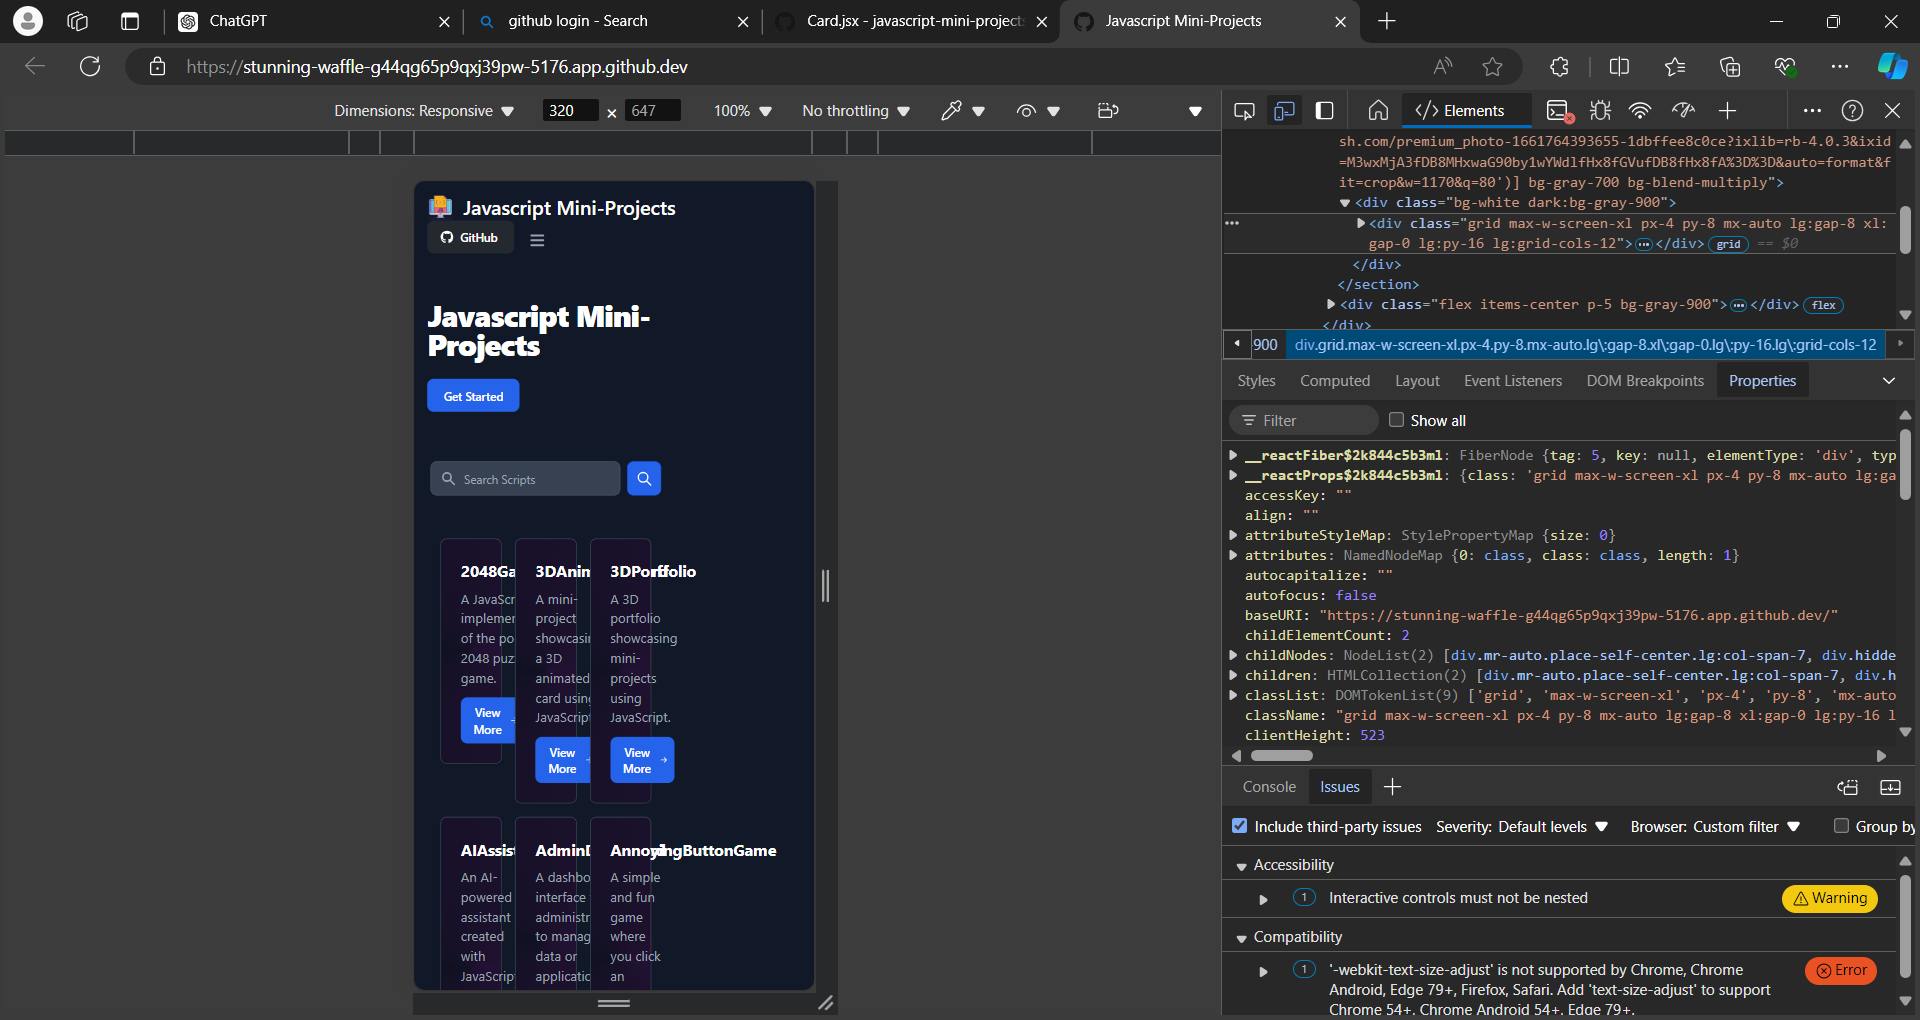Click the browser Refresh icon
Screen dimensions: 1920x1020
tap(90, 67)
